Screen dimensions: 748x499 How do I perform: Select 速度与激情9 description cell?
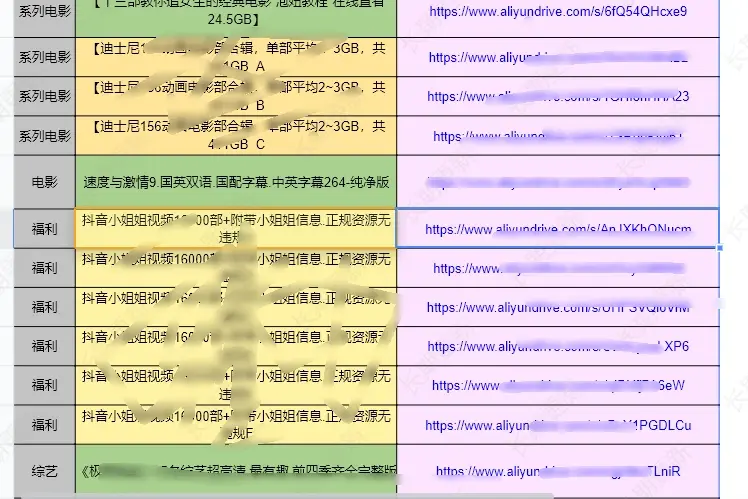(x=236, y=182)
